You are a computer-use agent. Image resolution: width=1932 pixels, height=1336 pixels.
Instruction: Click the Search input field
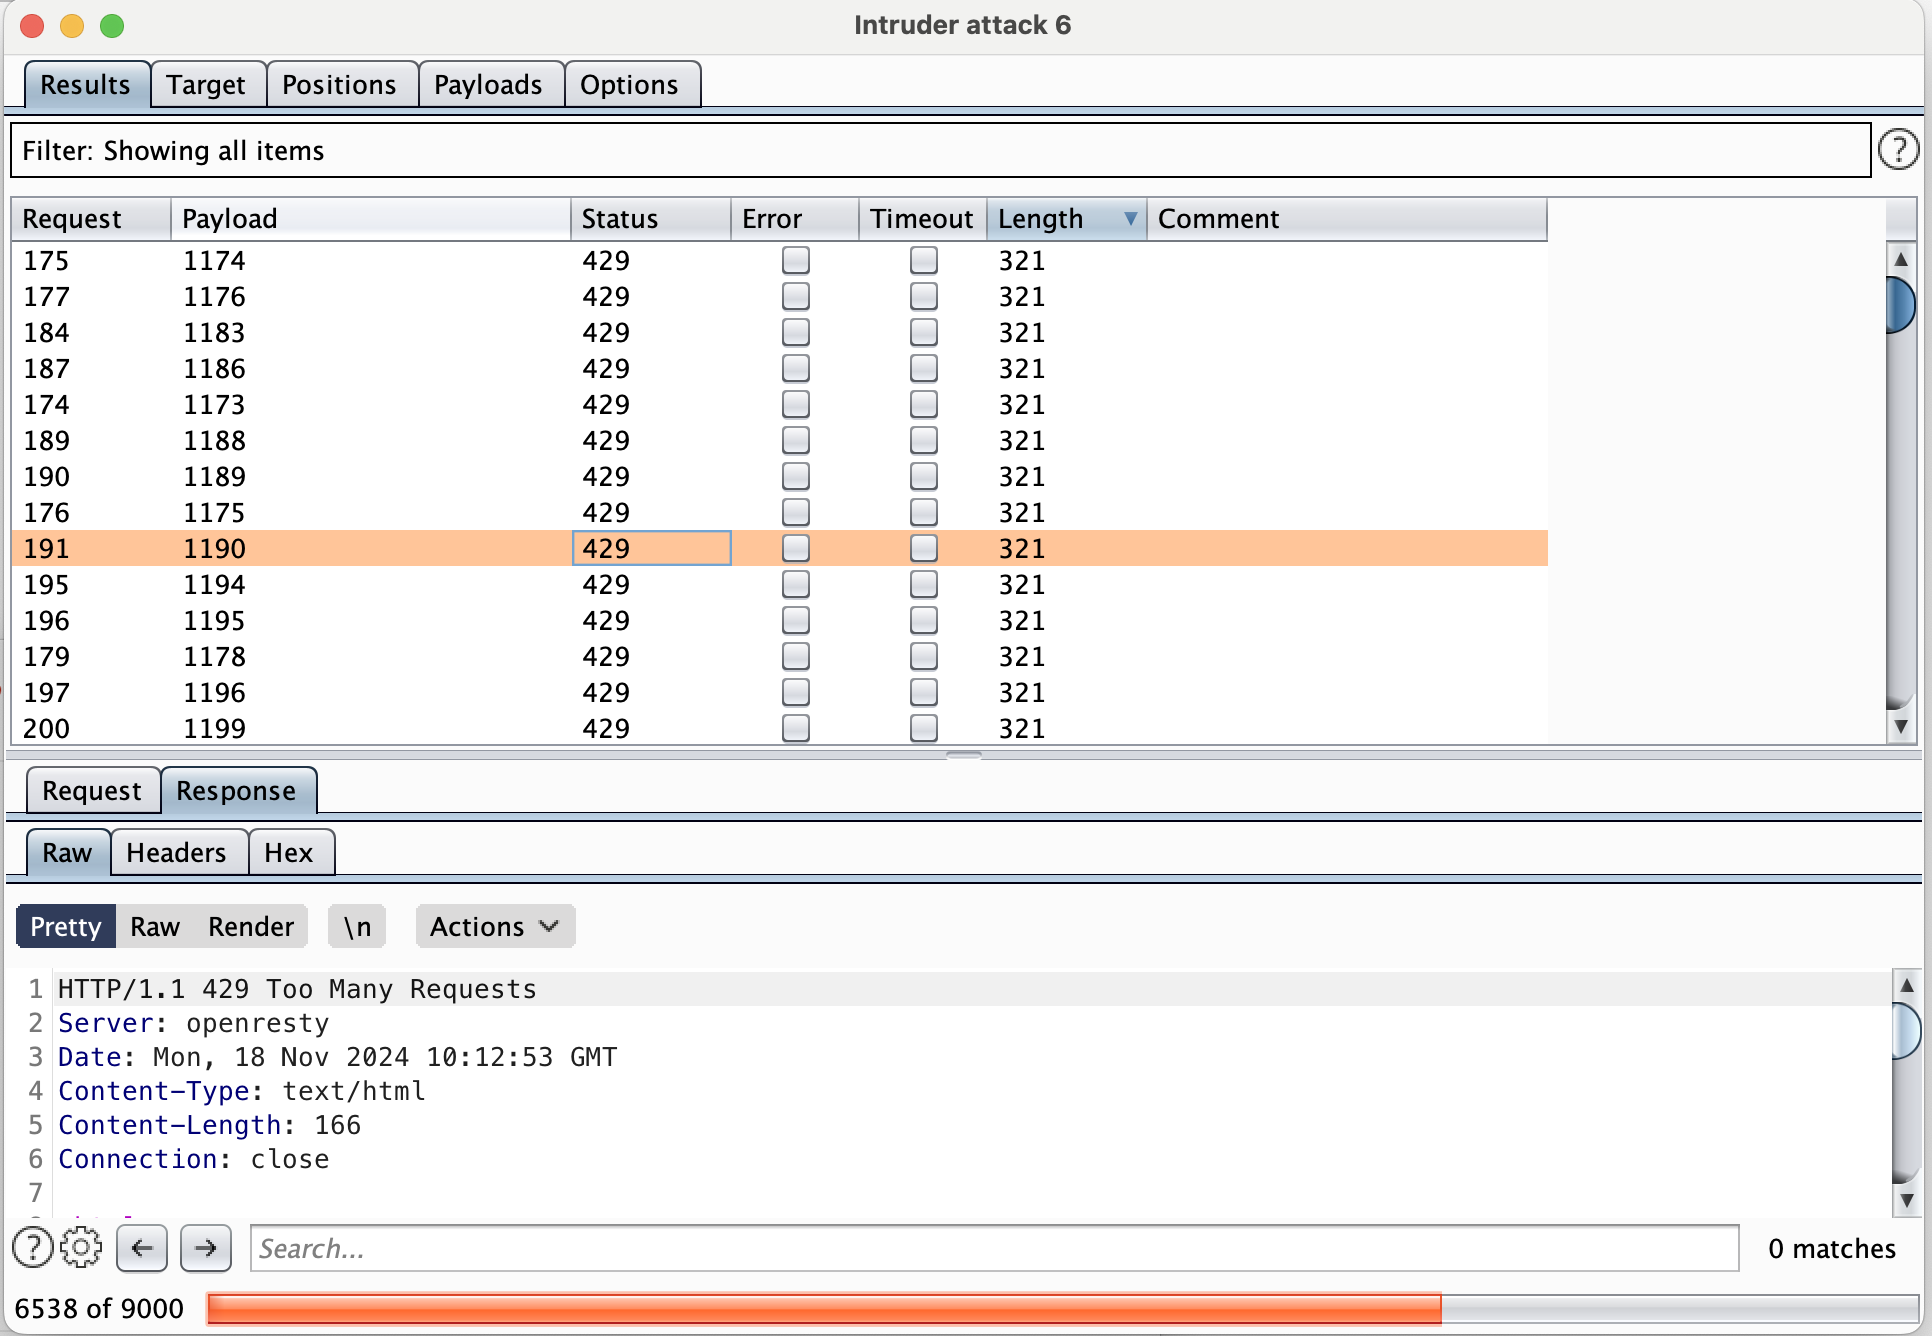(x=994, y=1247)
